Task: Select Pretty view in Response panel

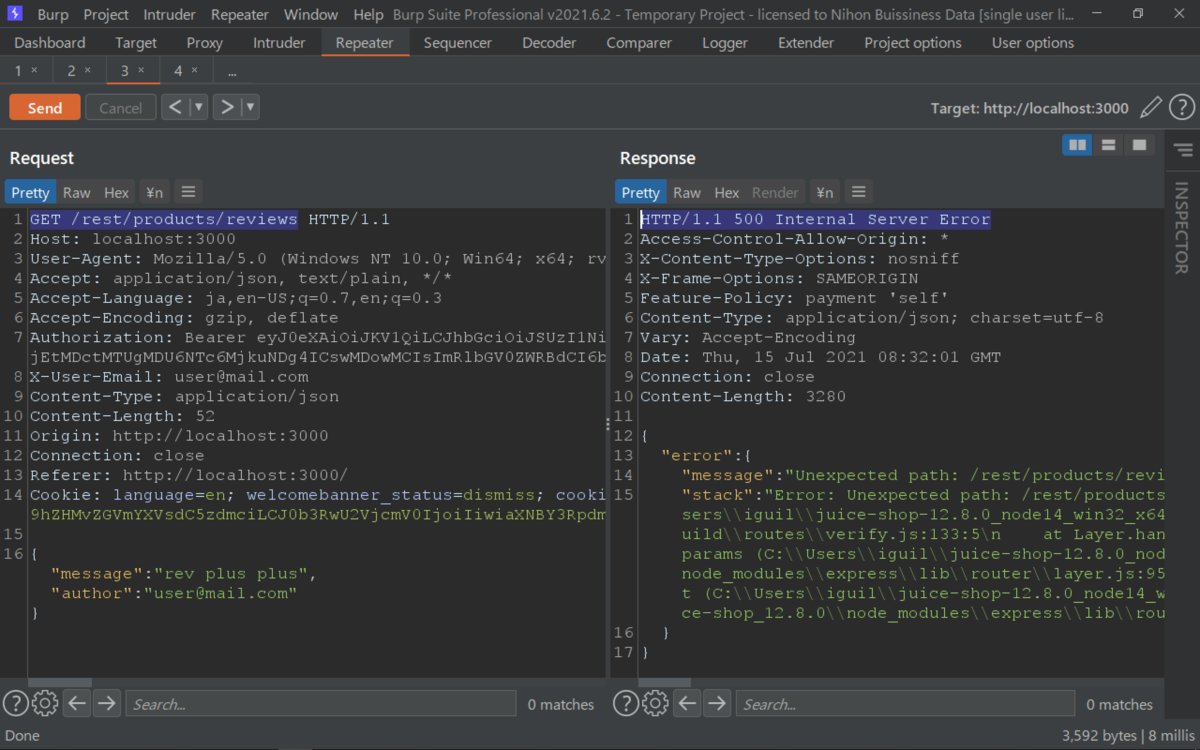Action: 640,192
